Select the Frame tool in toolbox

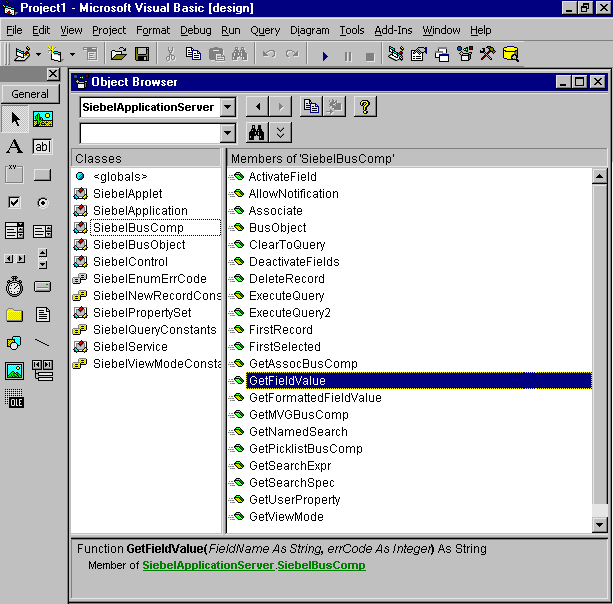click(x=15, y=174)
